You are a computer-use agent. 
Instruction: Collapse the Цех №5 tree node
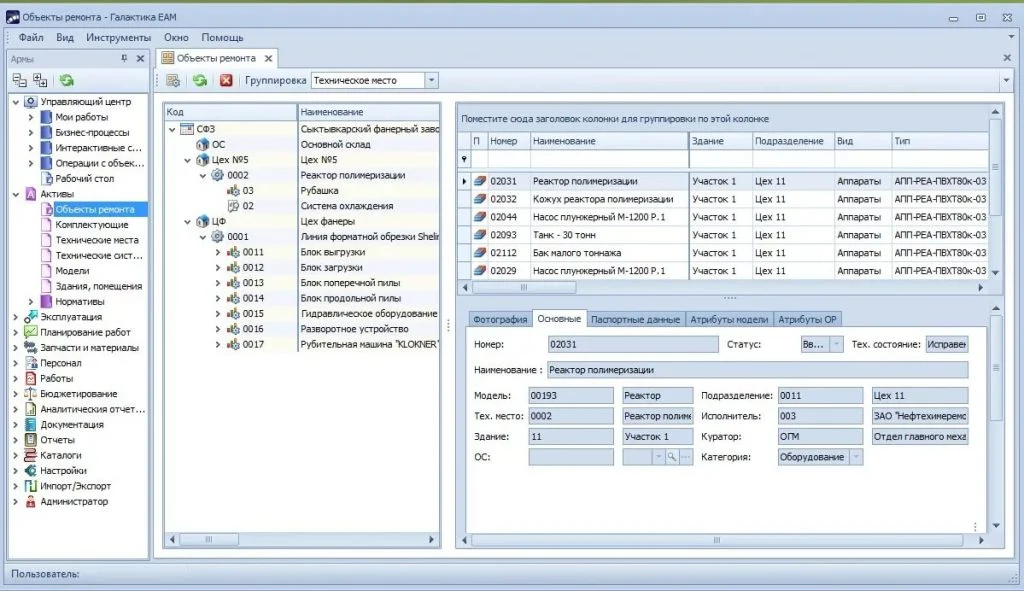pos(187,160)
